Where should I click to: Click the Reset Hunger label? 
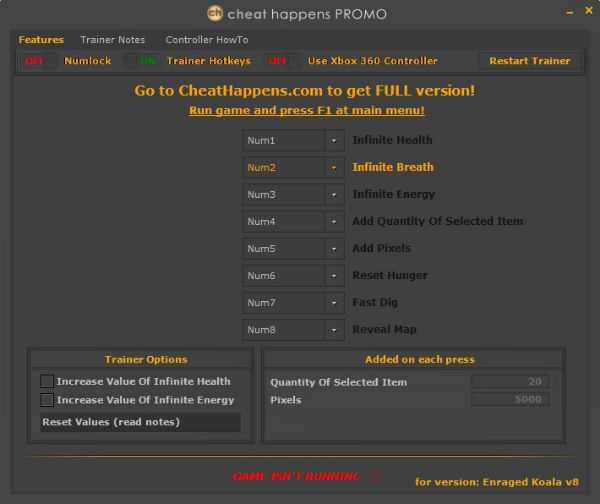[390, 276]
